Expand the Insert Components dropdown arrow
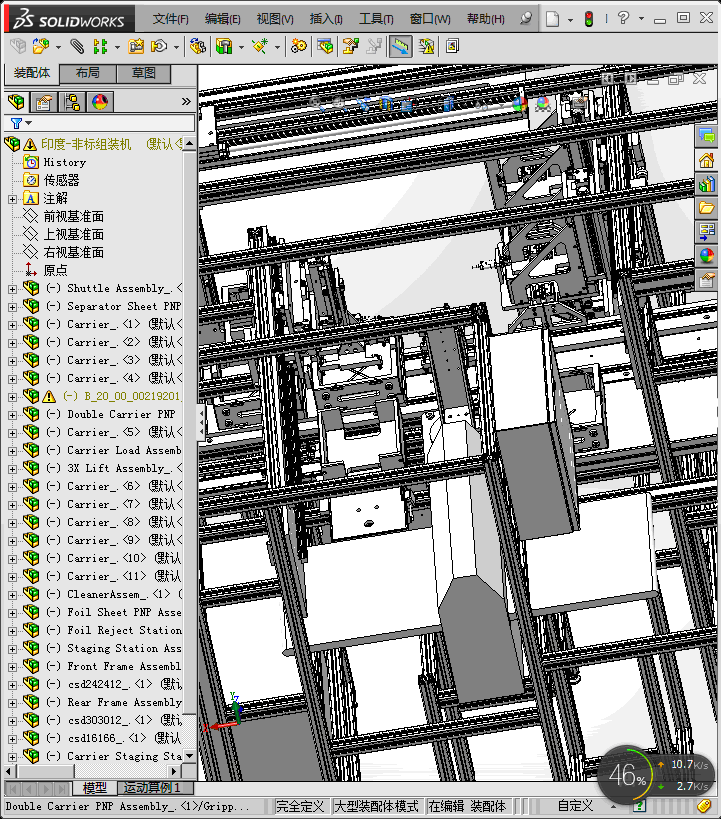 [58, 48]
